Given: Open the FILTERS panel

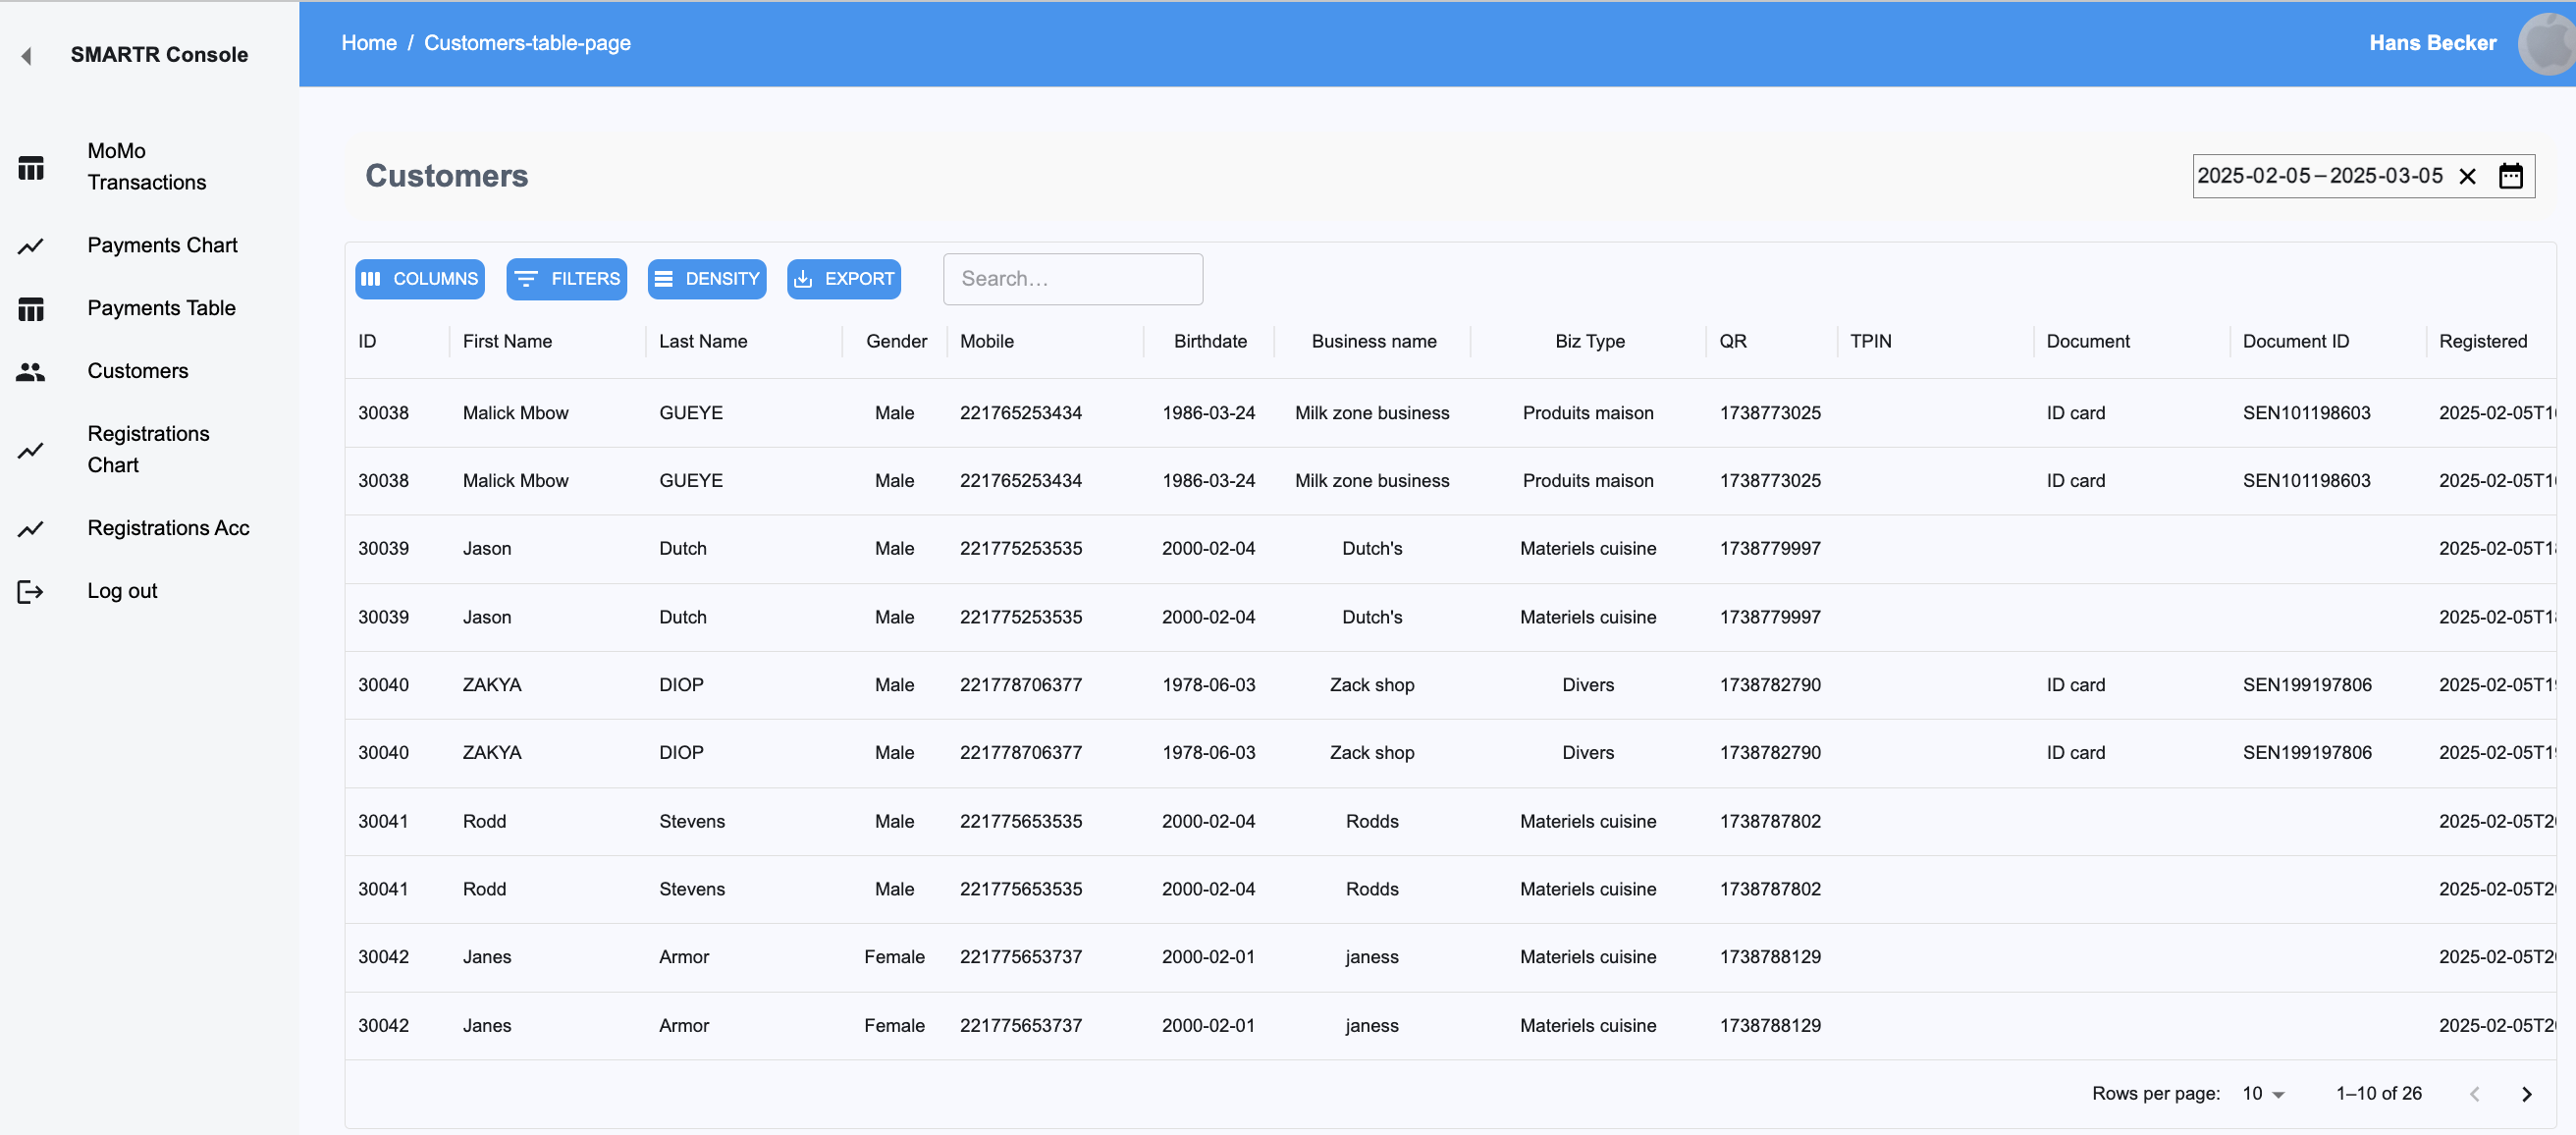Looking at the screenshot, I should pyautogui.click(x=566, y=279).
